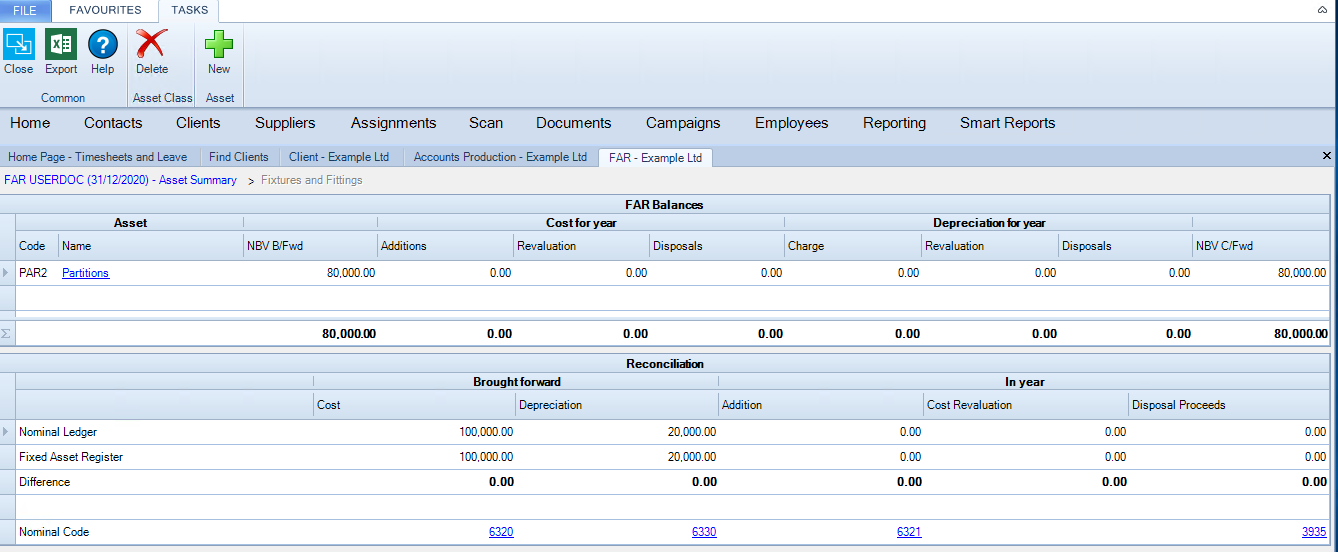Open Reporting in navigation bar
Screen dimensions: 1338x552
[894, 123]
